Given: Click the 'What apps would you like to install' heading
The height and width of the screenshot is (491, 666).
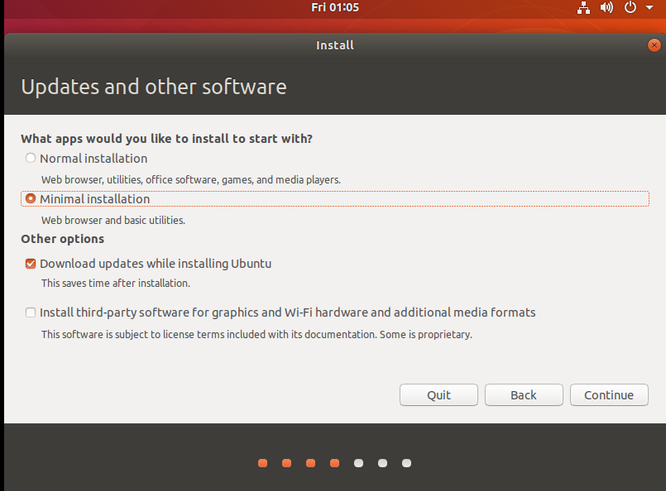Looking at the screenshot, I should (166, 139).
